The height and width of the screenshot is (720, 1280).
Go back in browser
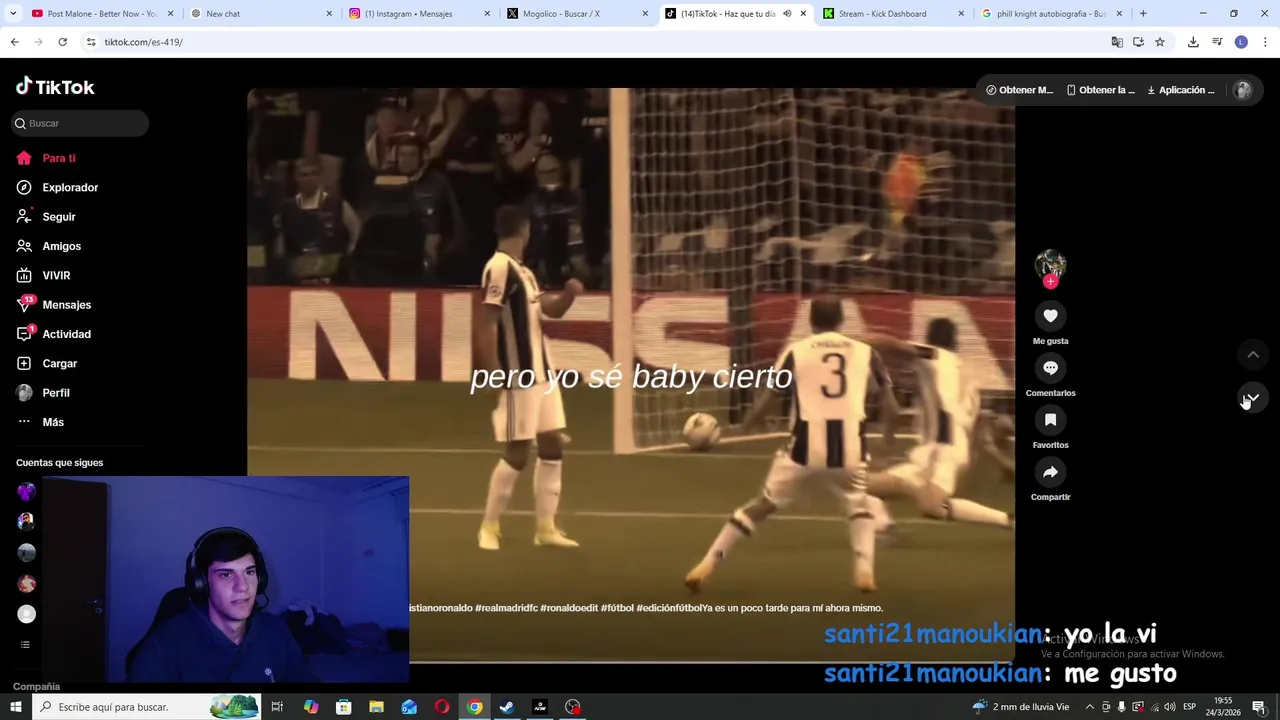(x=14, y=42)
